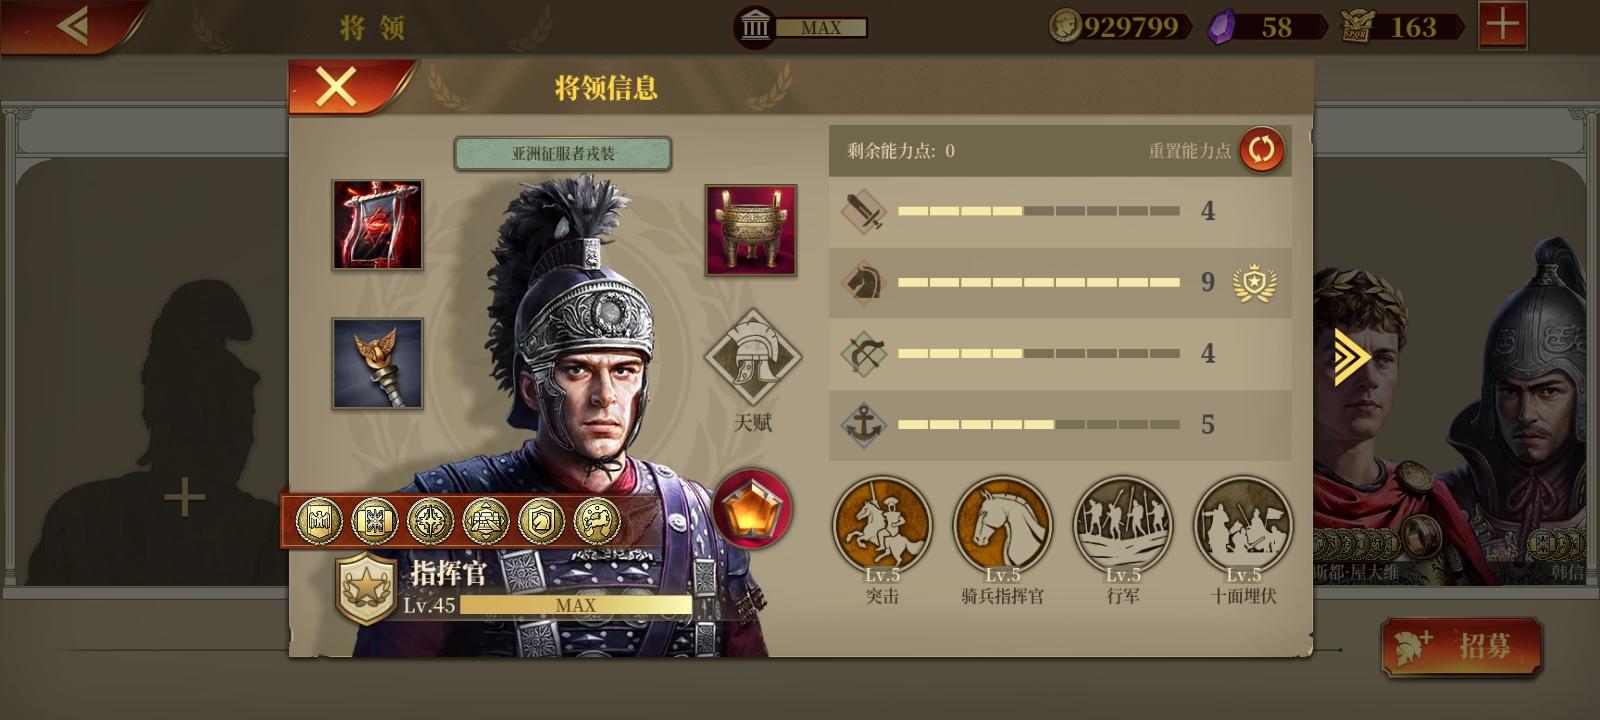Viewport: 1600px width, 720px height.
Task: Add a general in the empty silhouette slot
Action: [185, 497]
